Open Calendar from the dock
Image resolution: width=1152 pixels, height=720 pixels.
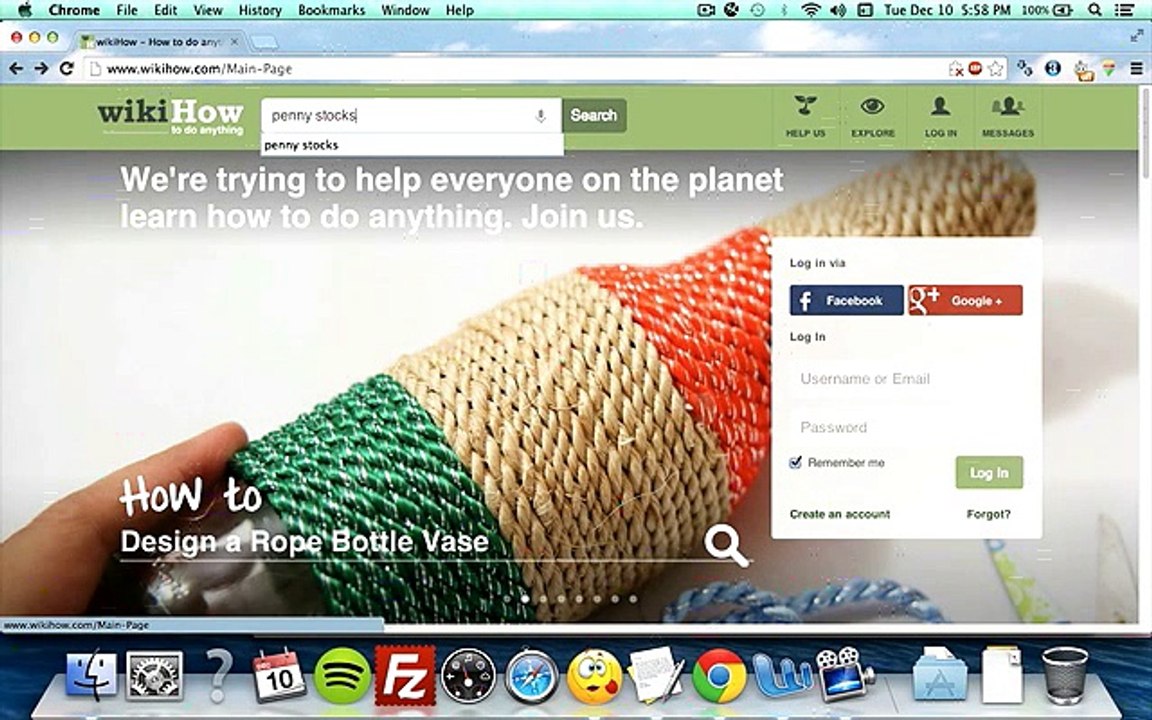[278, 675]
